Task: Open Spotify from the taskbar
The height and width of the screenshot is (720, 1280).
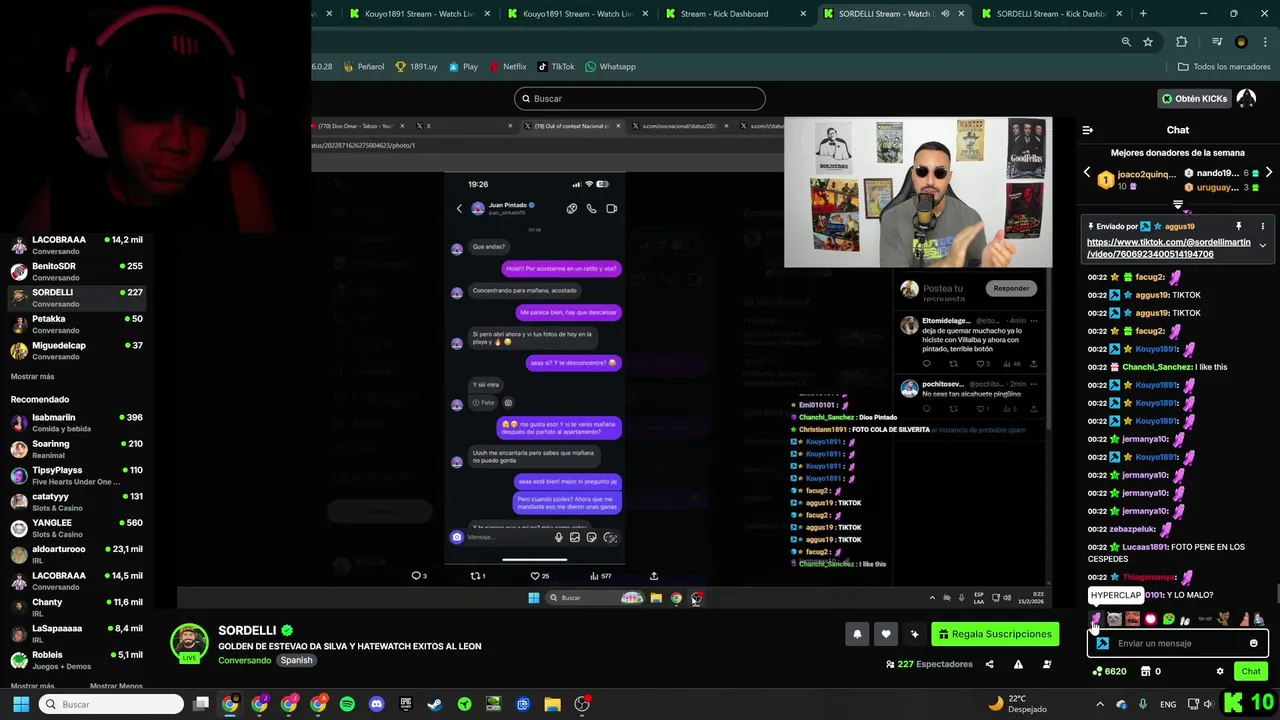Action: [x=347, y=704]
